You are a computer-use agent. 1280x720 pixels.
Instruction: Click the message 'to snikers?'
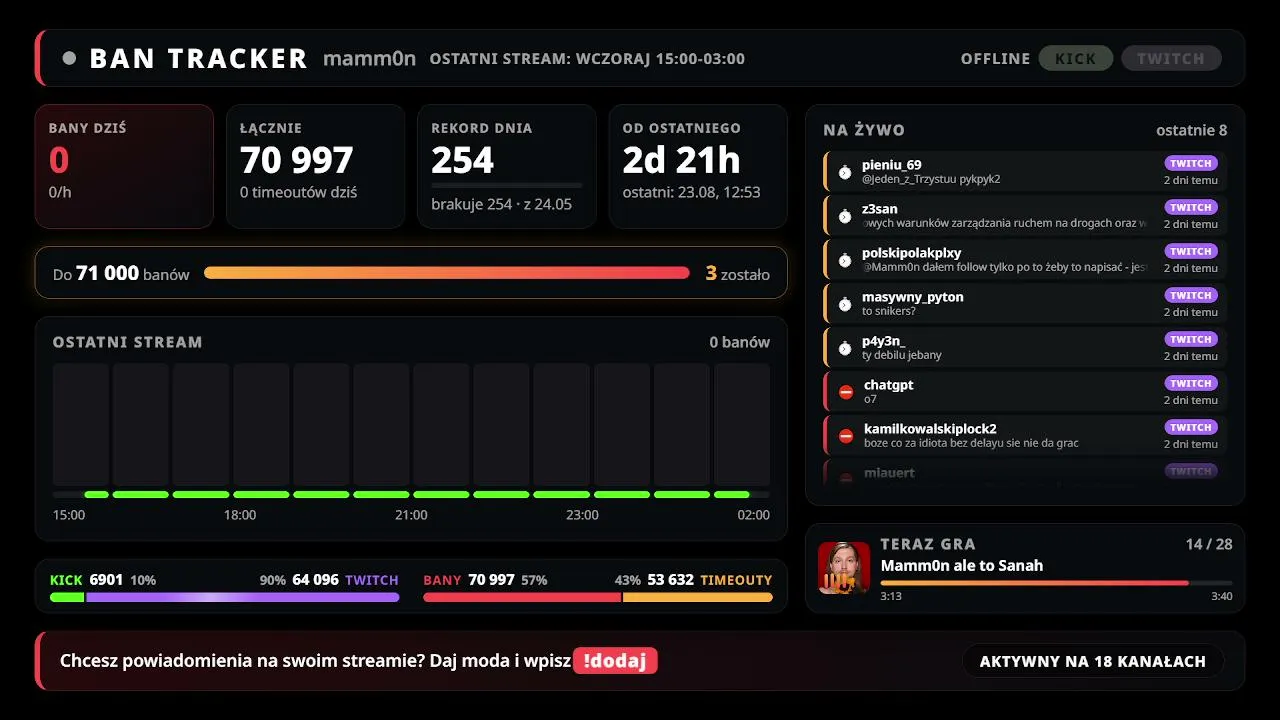[889, 311]
